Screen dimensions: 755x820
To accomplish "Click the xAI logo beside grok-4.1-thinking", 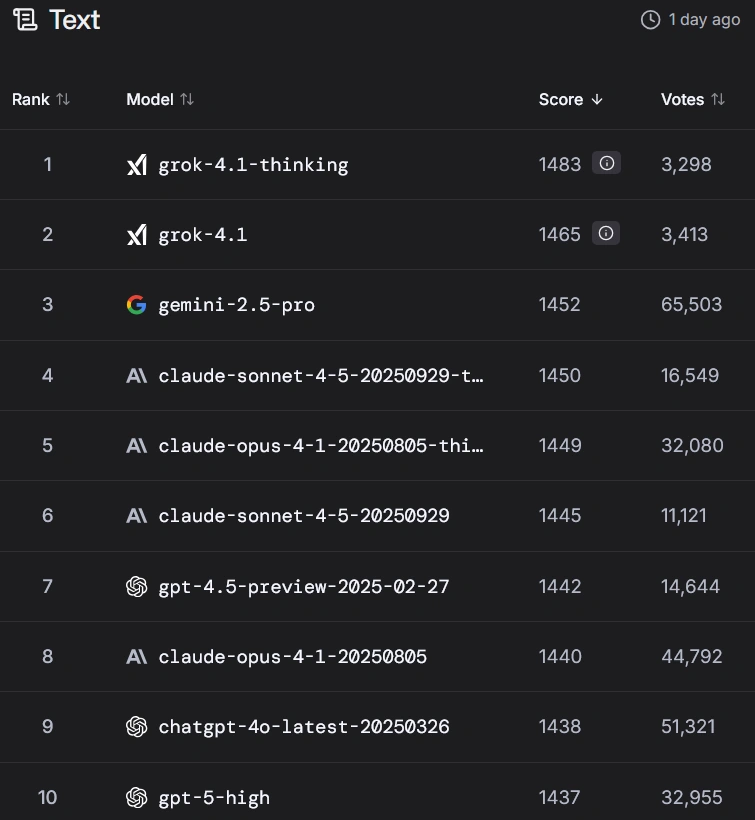I will [x=137, y=165].
